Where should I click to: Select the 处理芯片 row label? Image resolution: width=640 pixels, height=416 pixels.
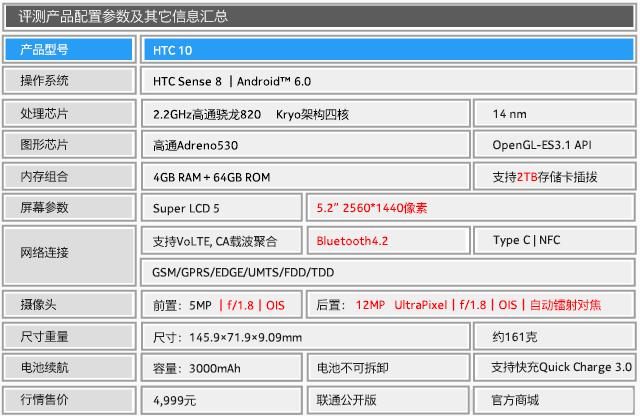(x=68, y=113)
